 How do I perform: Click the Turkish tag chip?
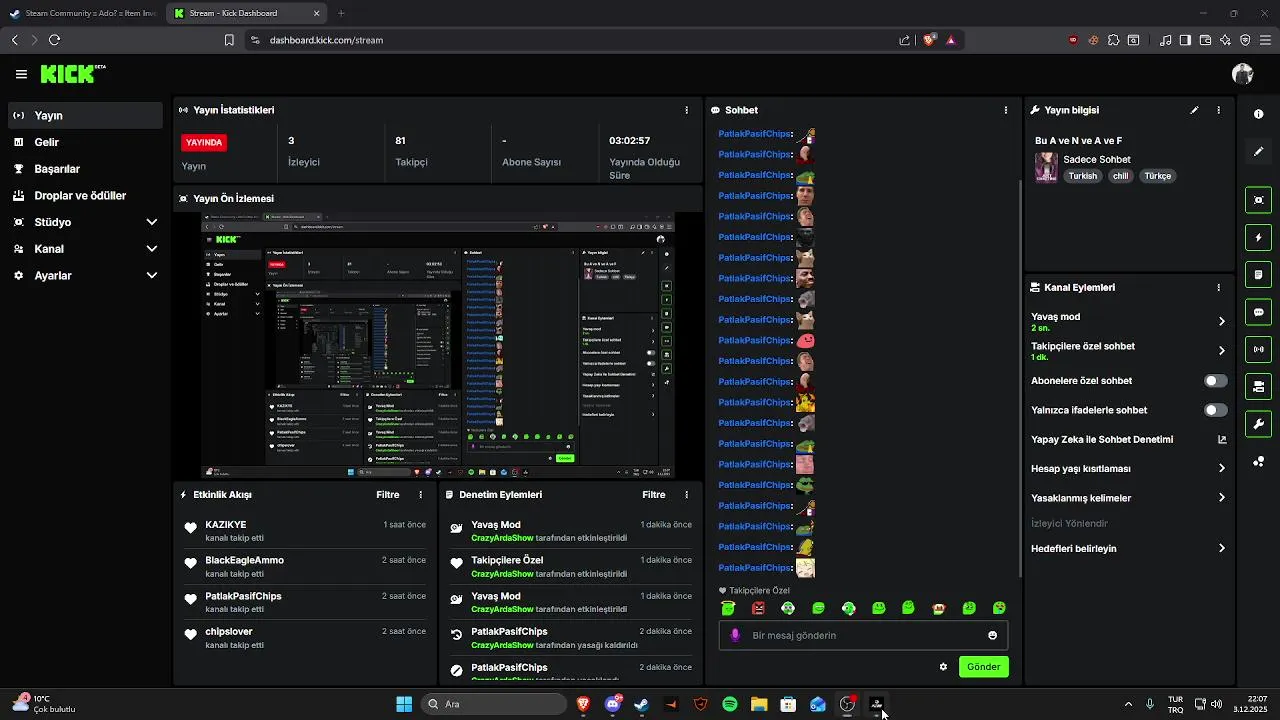pos(1082,176)
